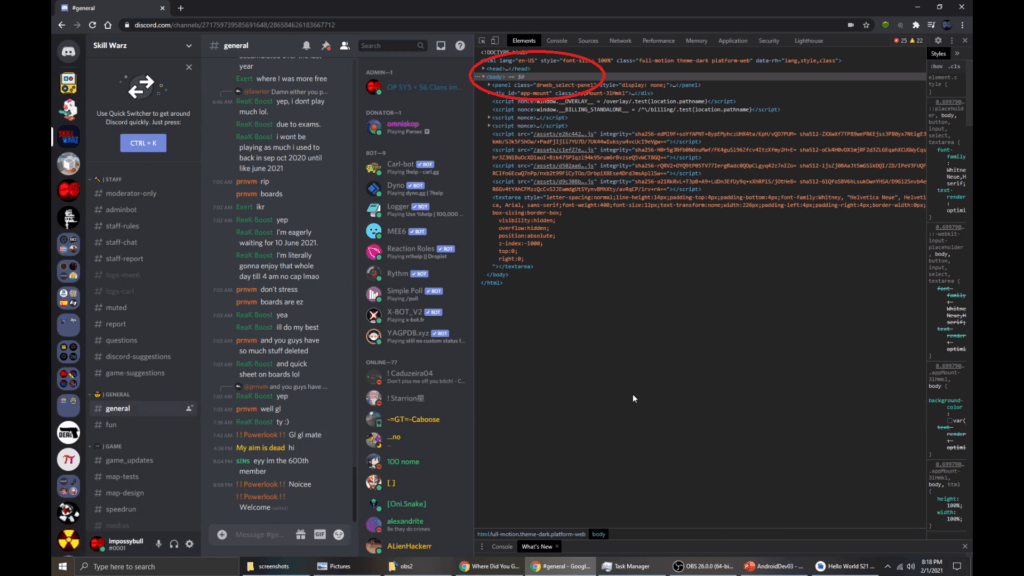Viewport: 1024px width, 576px height.
Task: Open notification settings bell icon
Action: pos(306,46)
